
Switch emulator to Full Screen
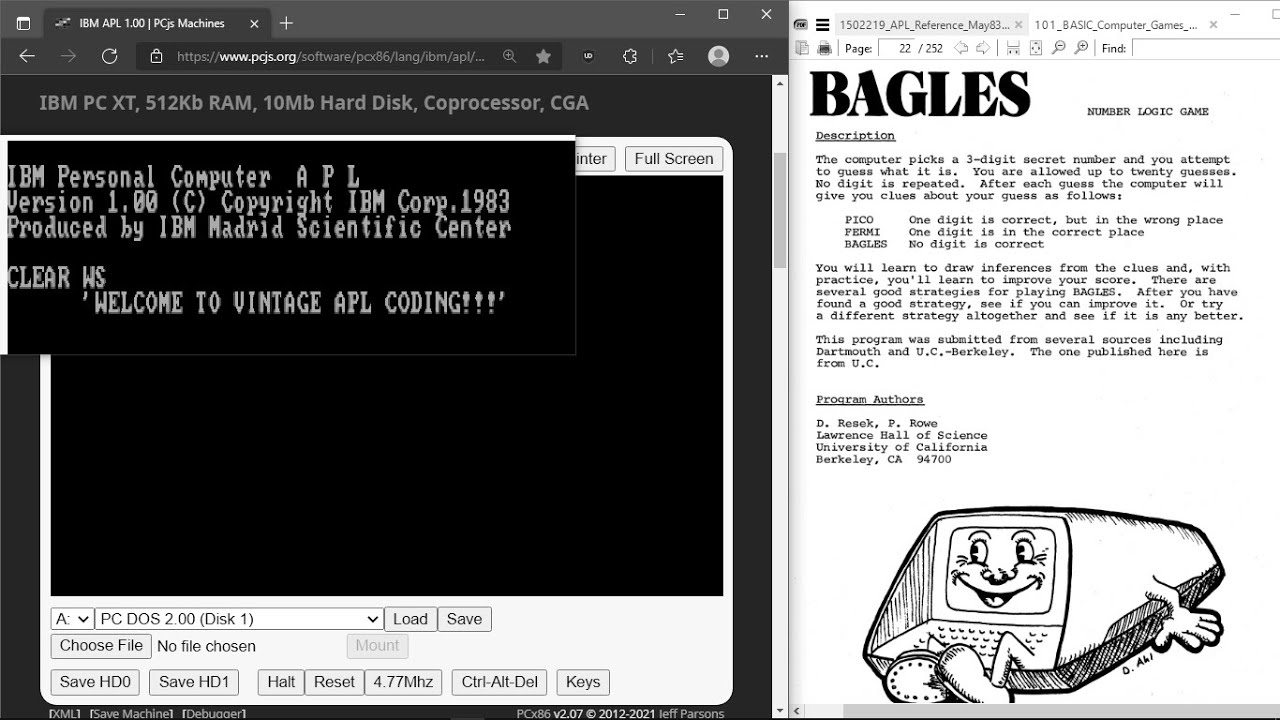[x=673, y=158]
